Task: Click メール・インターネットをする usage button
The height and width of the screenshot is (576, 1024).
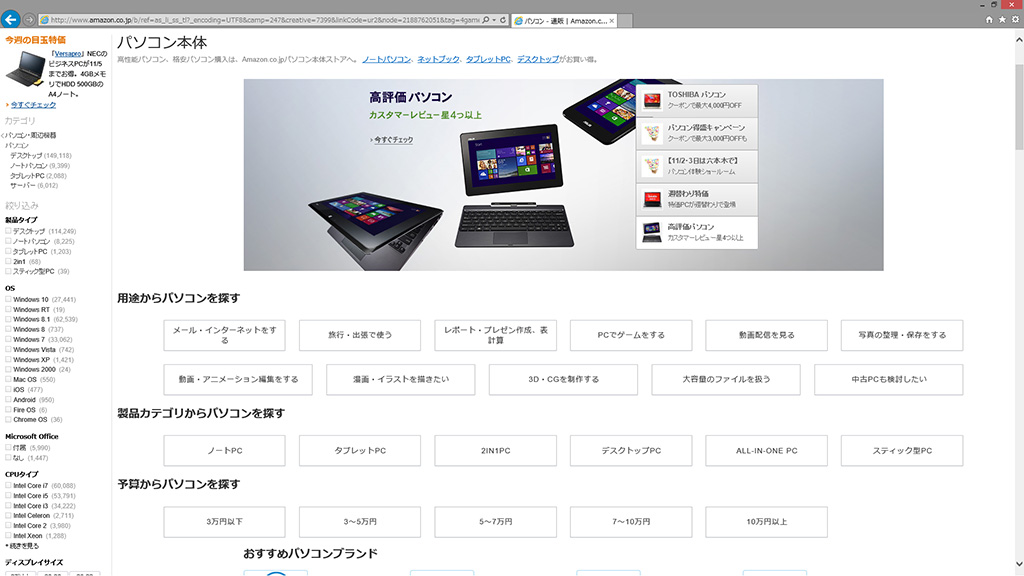Action: pyautogui.click(x=225, y=335)
